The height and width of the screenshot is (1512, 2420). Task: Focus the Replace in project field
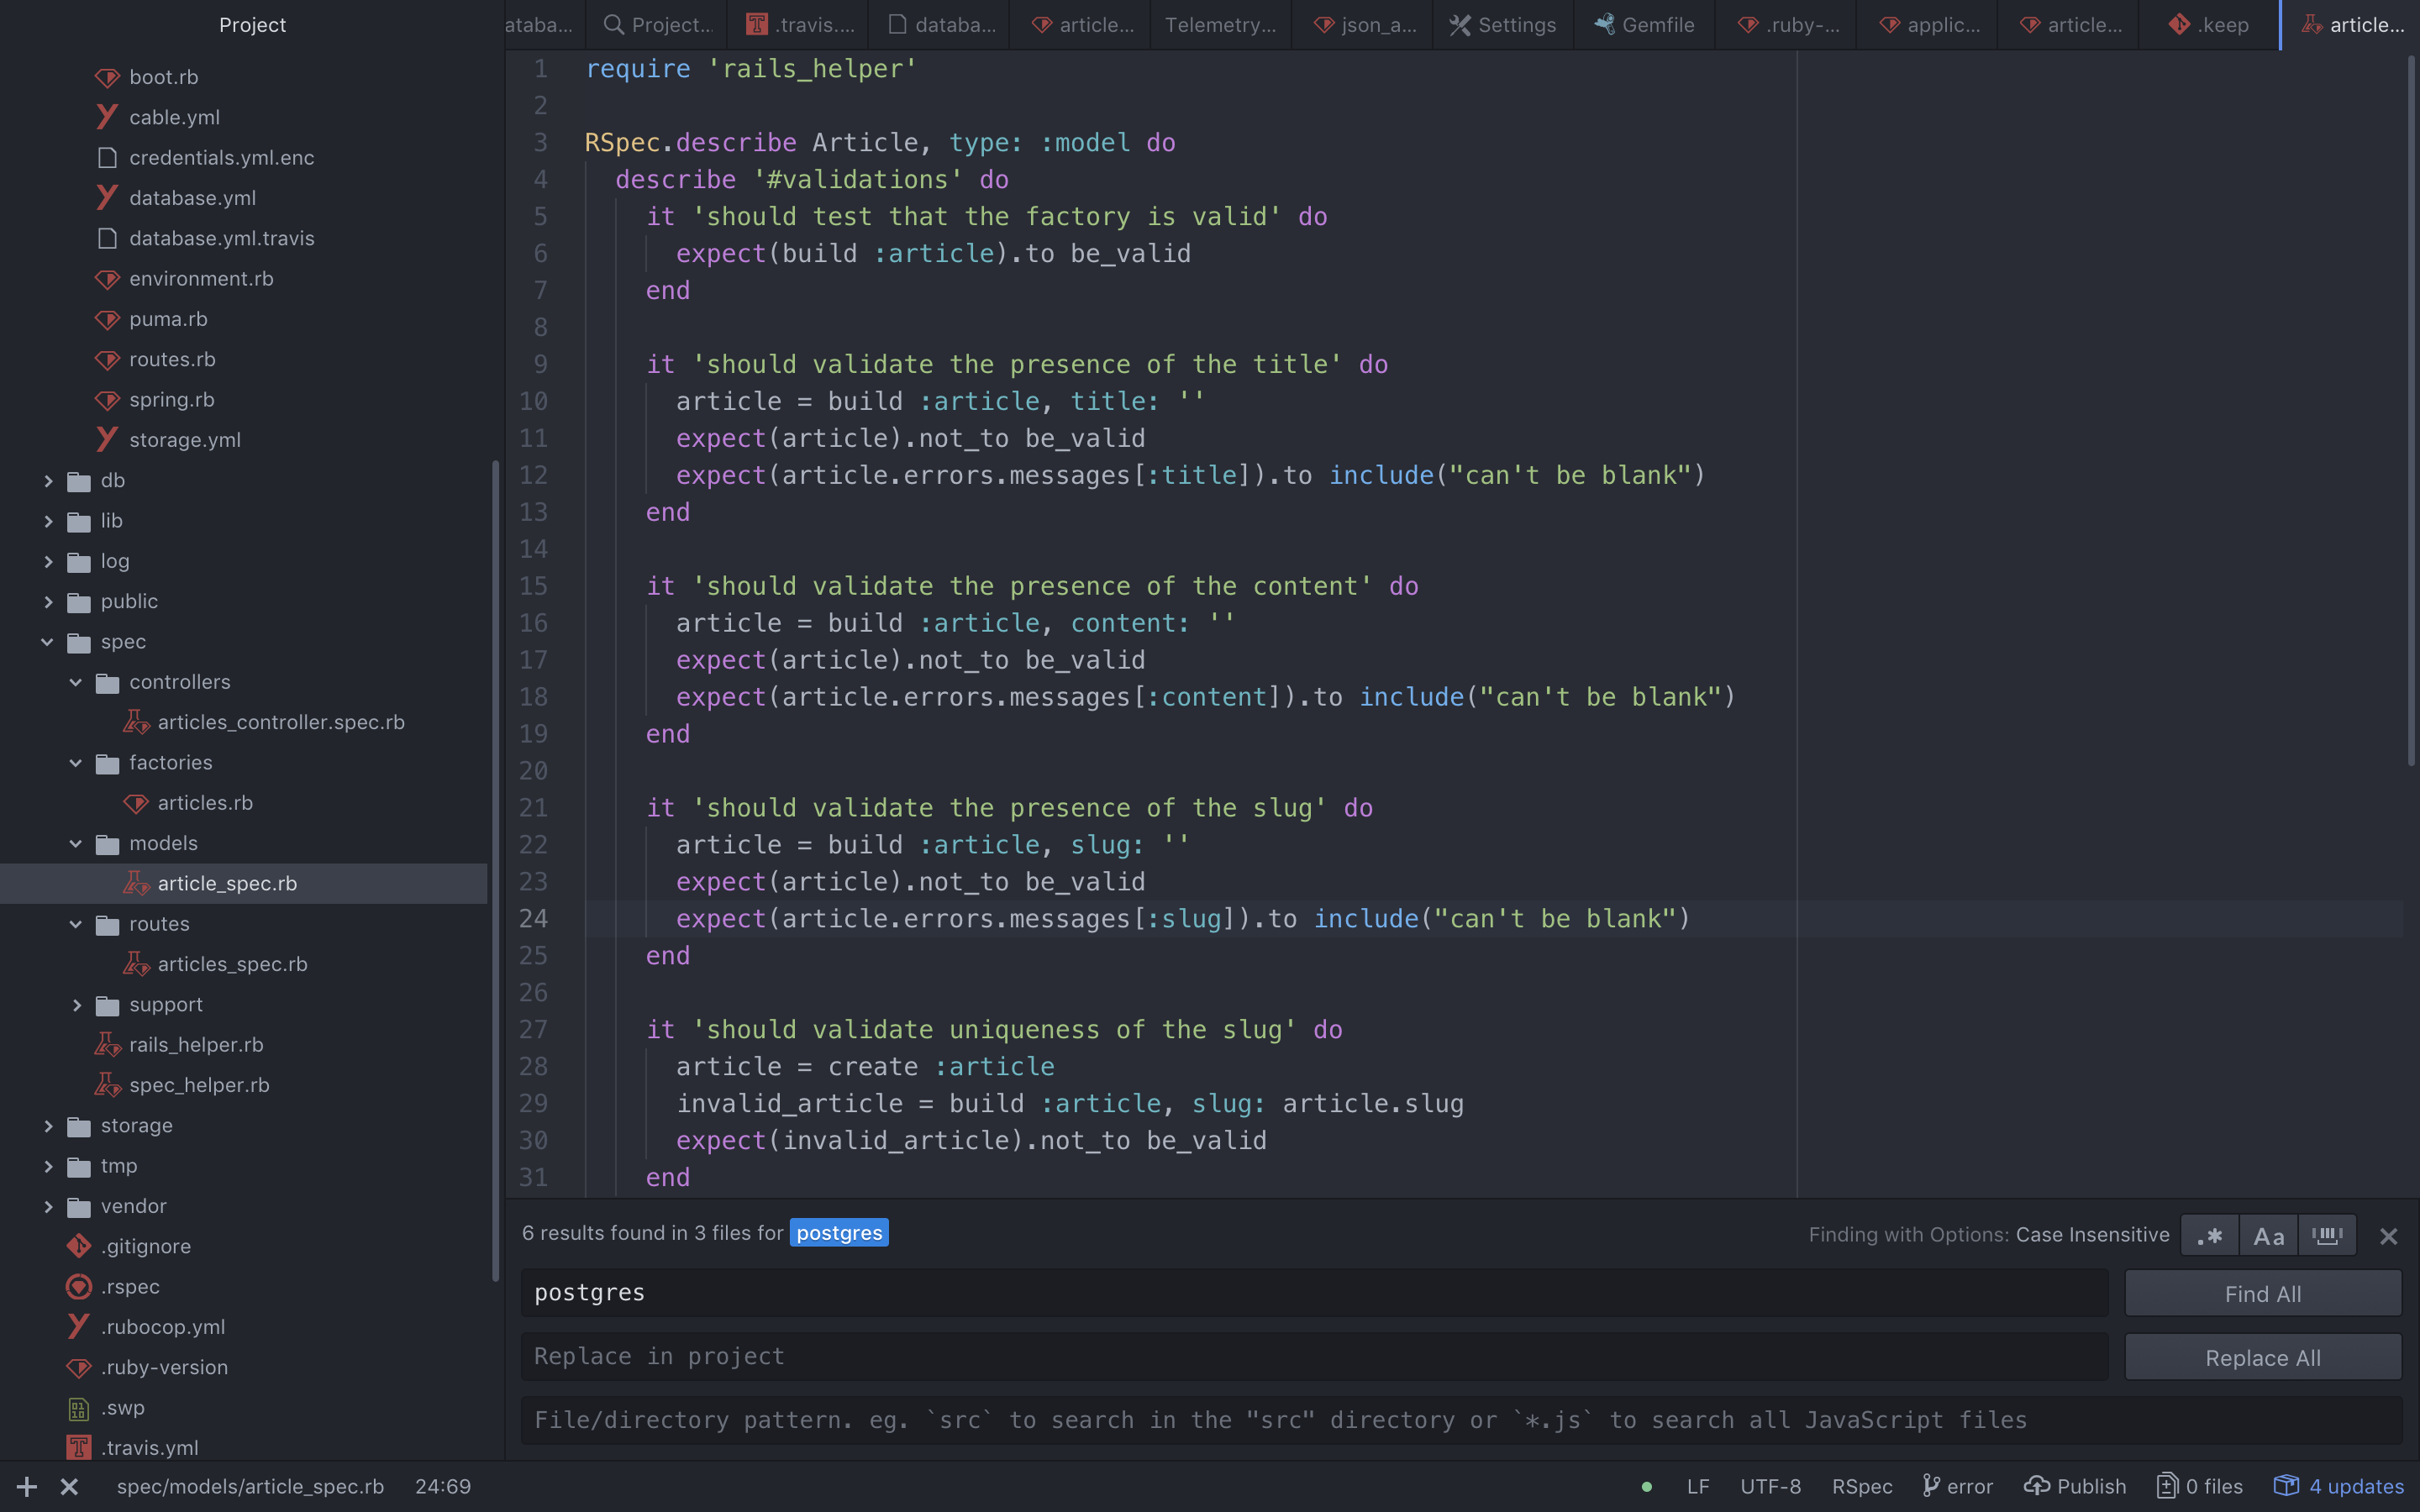[1314, 1357]
